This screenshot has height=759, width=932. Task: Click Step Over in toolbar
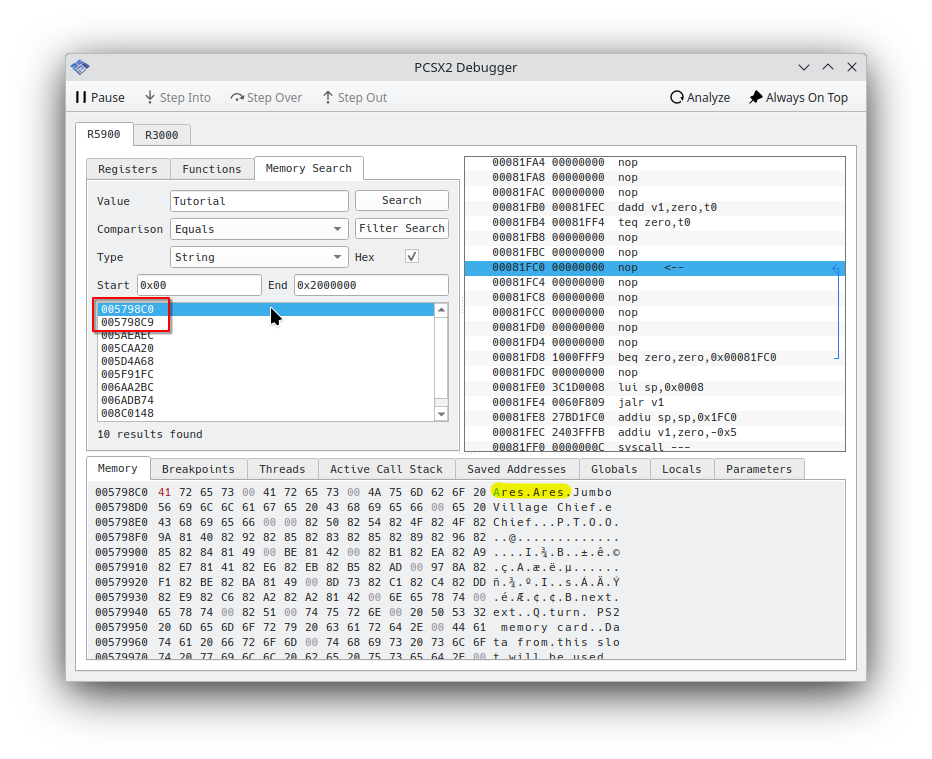[x=266, y=97]
